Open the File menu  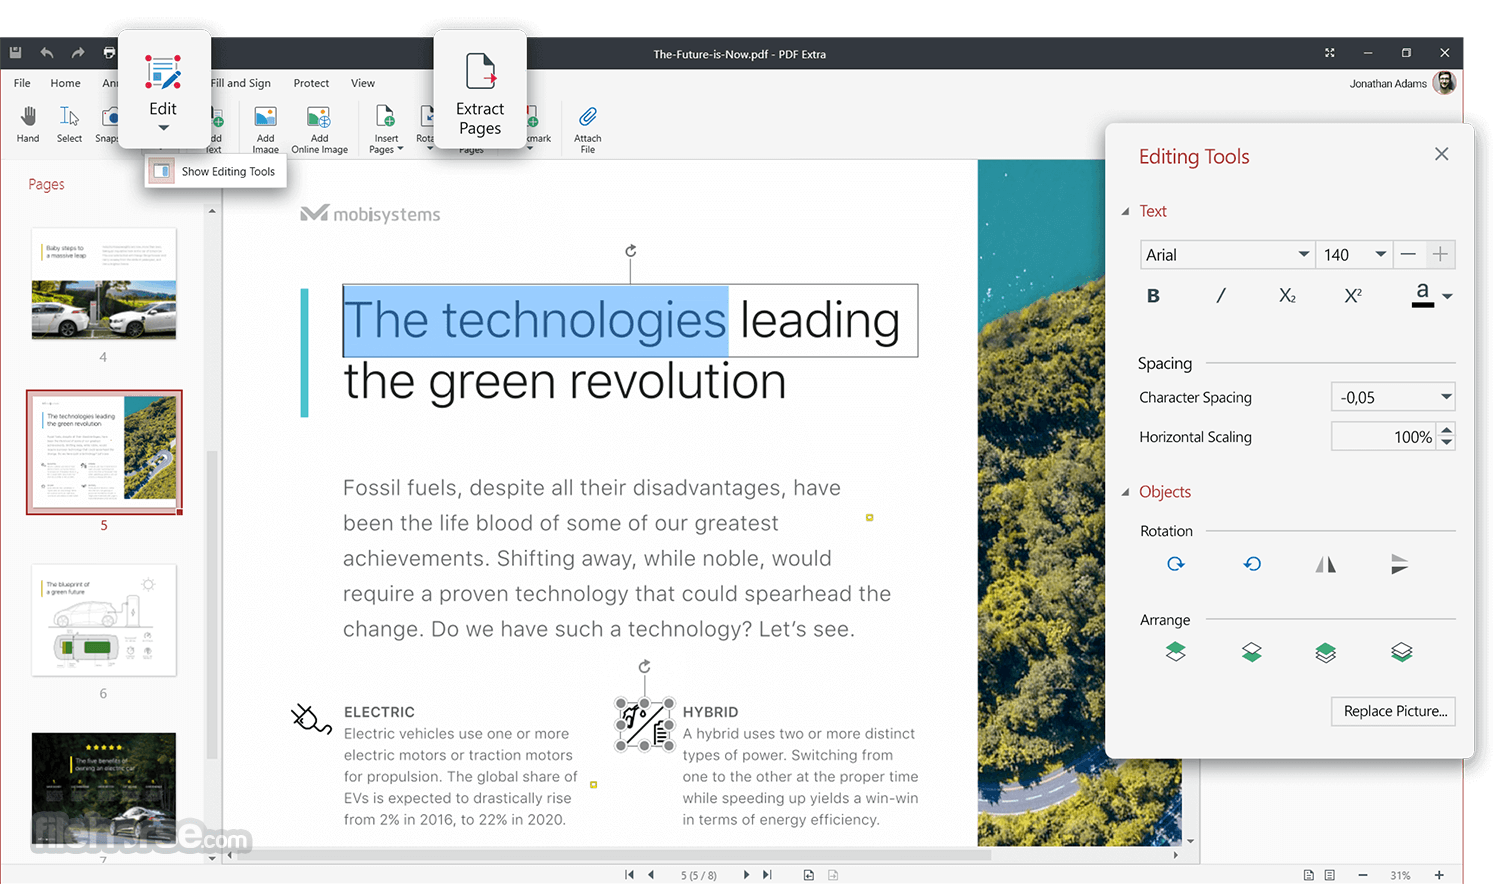click(x=22, y=83)
